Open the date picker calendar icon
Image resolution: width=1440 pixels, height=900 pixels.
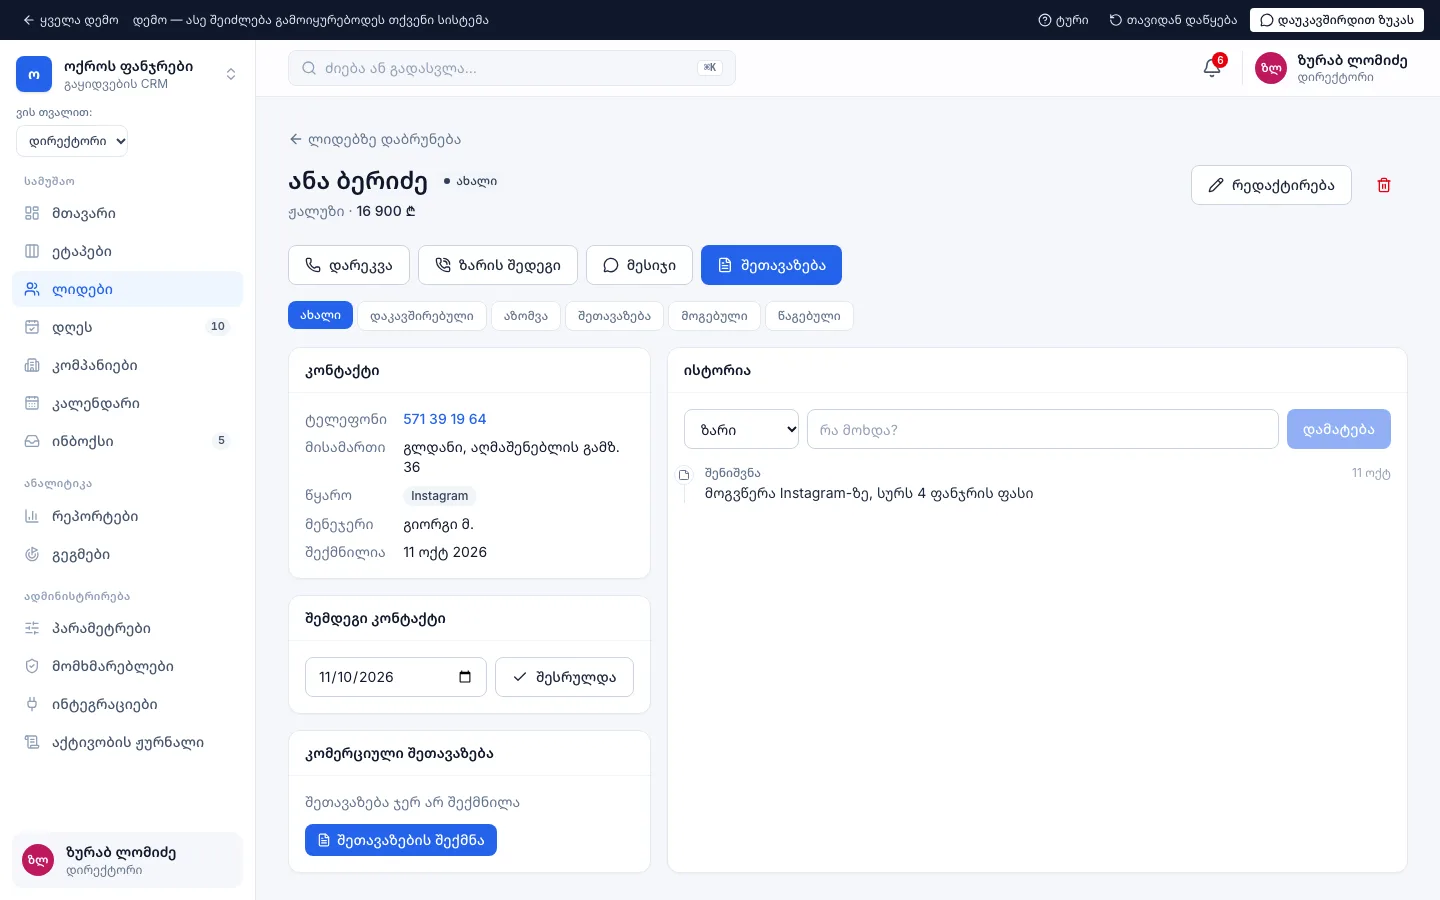pos(465,677)
